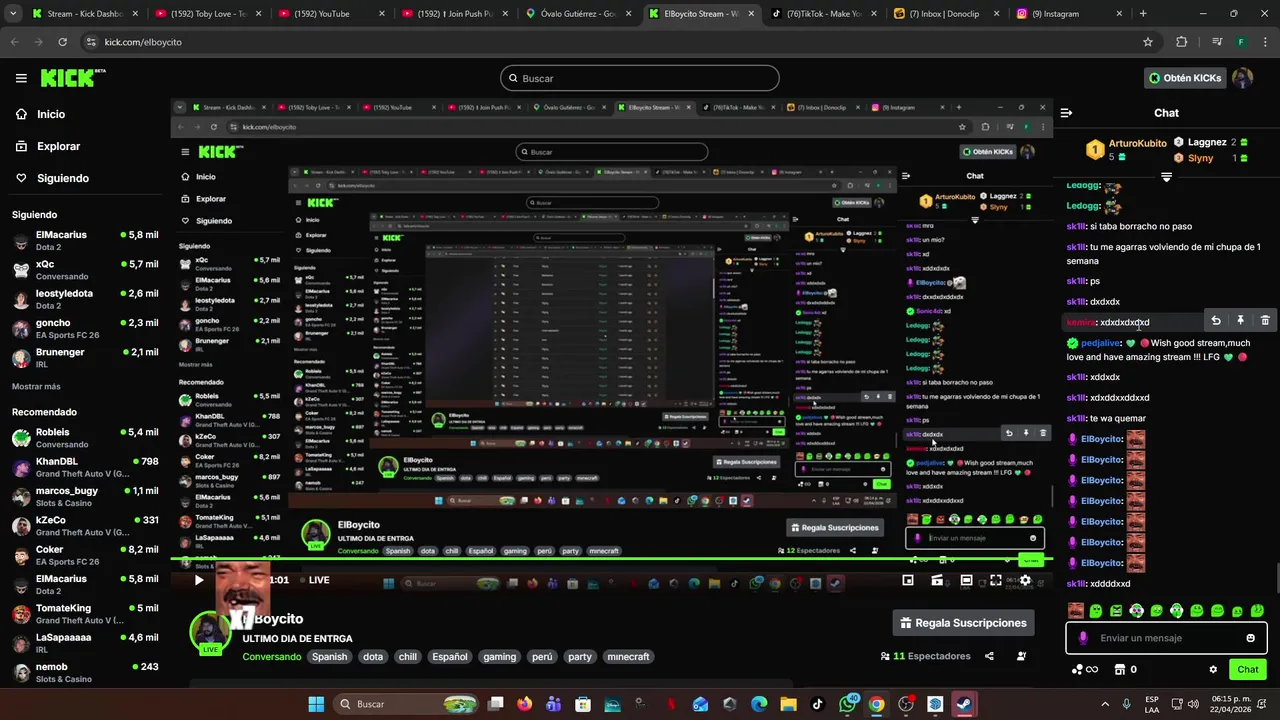The image size is (1280, 720).
Task: Open player settings gear
Action: 1025,580
